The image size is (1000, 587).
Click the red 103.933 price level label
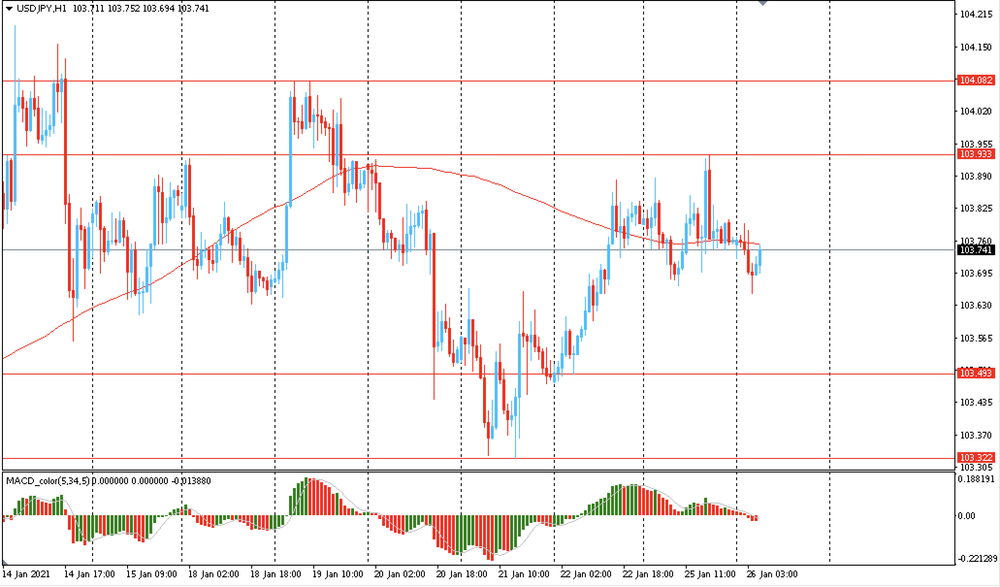pyautogui.click(x=976, y=154)
